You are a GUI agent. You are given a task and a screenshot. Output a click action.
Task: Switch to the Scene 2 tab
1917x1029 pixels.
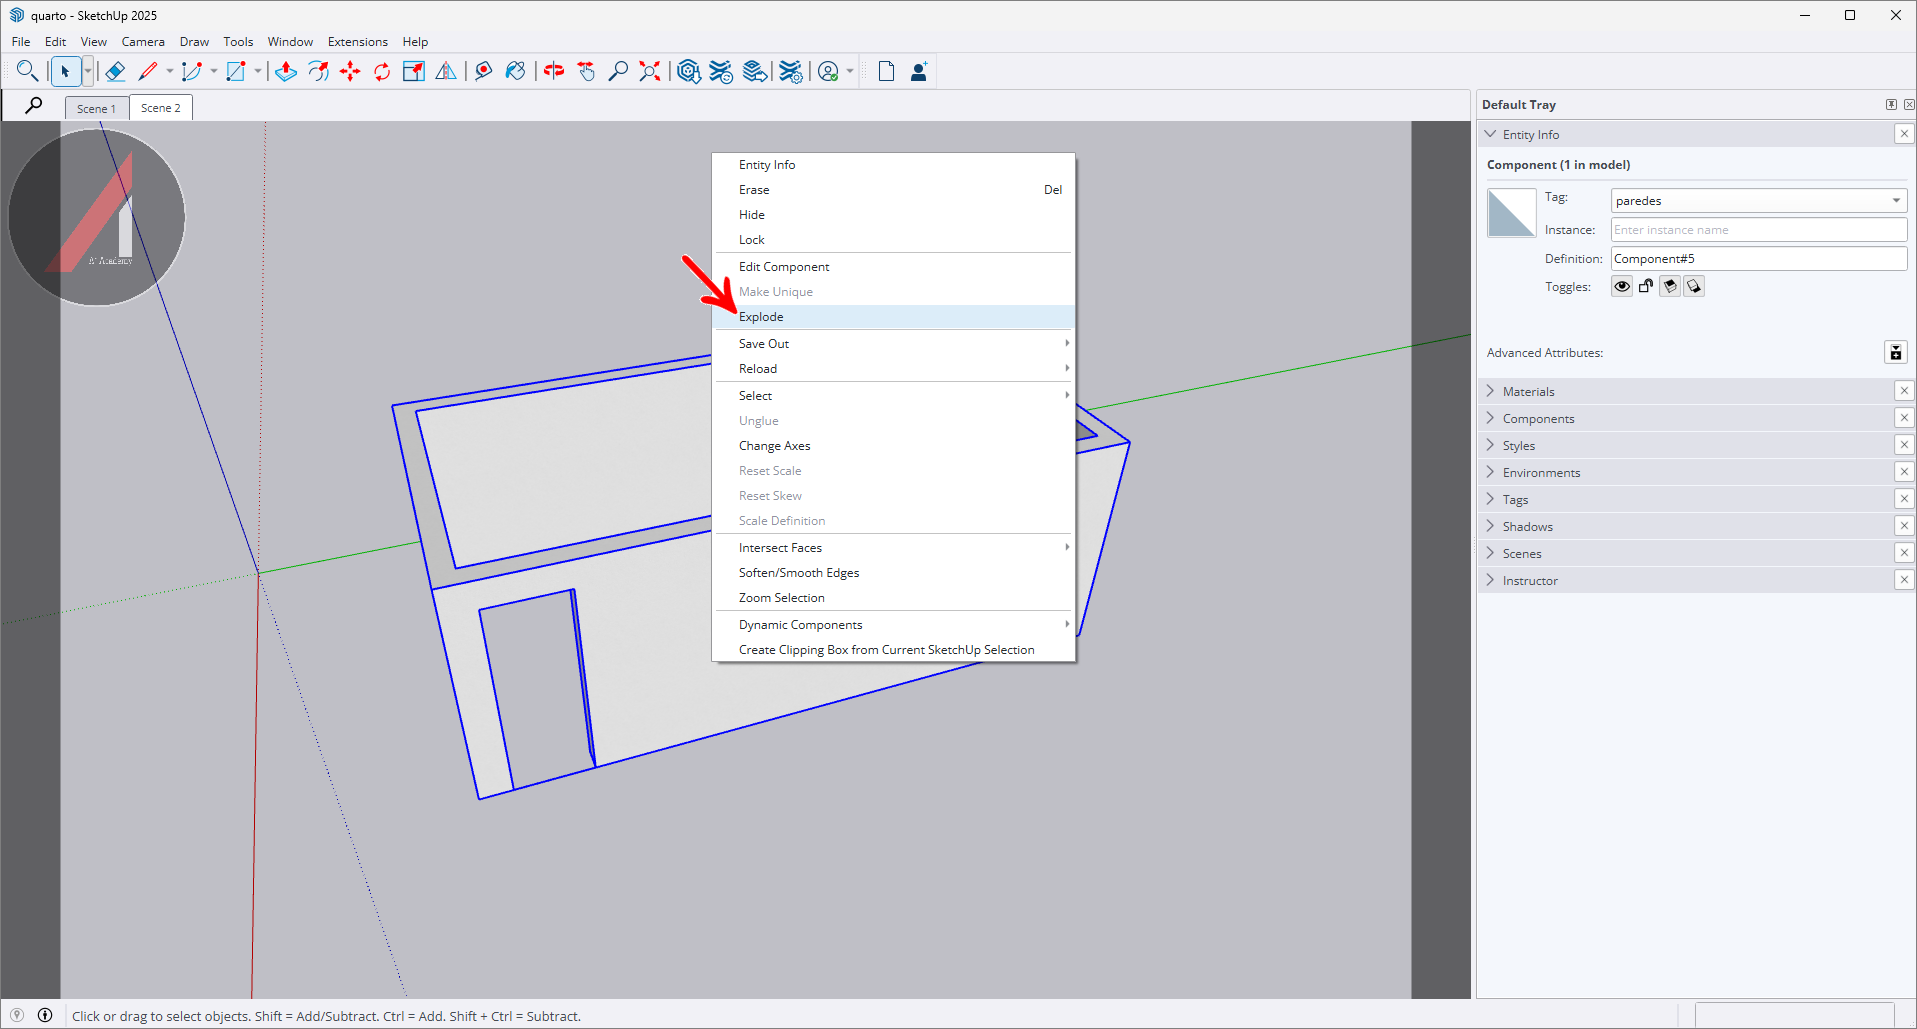[161, 108]
